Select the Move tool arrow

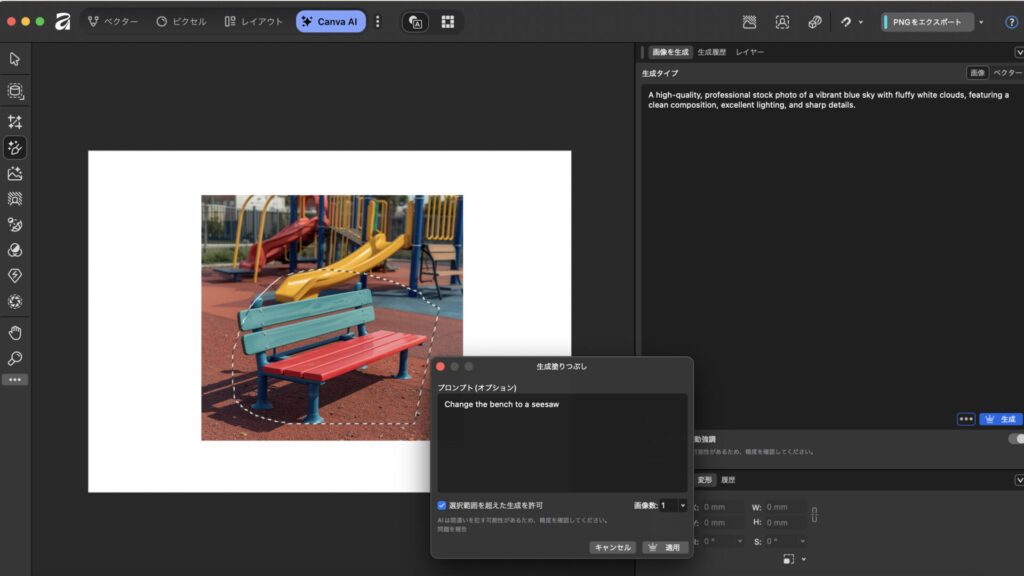coord(15,59)
